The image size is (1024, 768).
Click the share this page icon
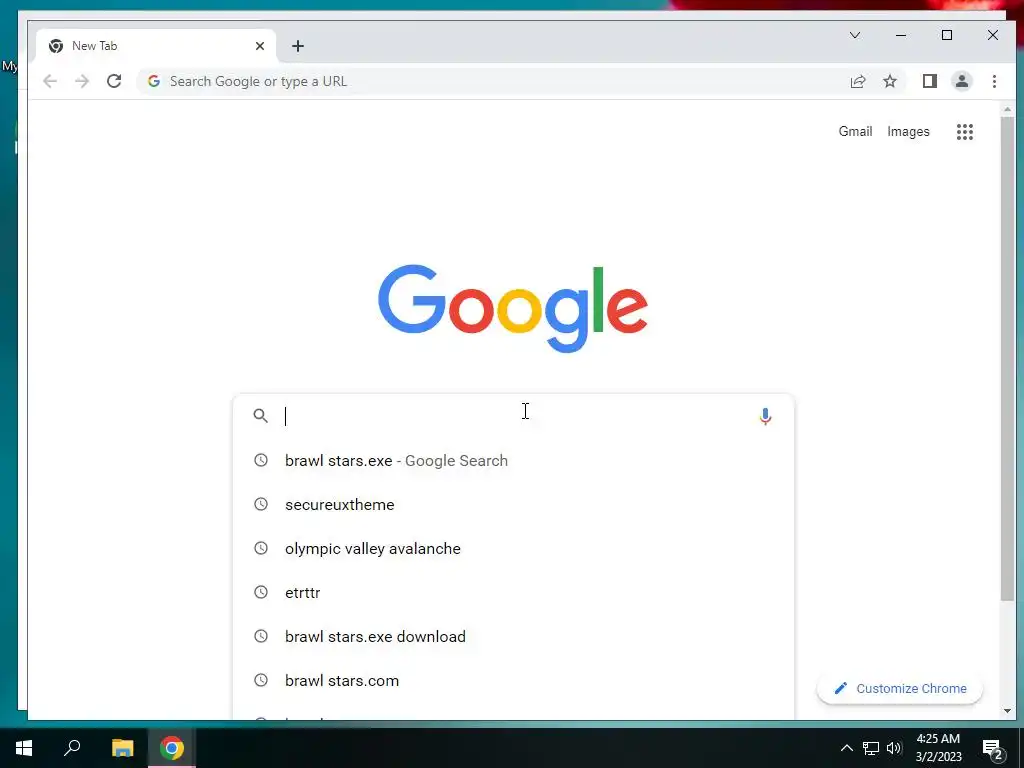[857, 81]
